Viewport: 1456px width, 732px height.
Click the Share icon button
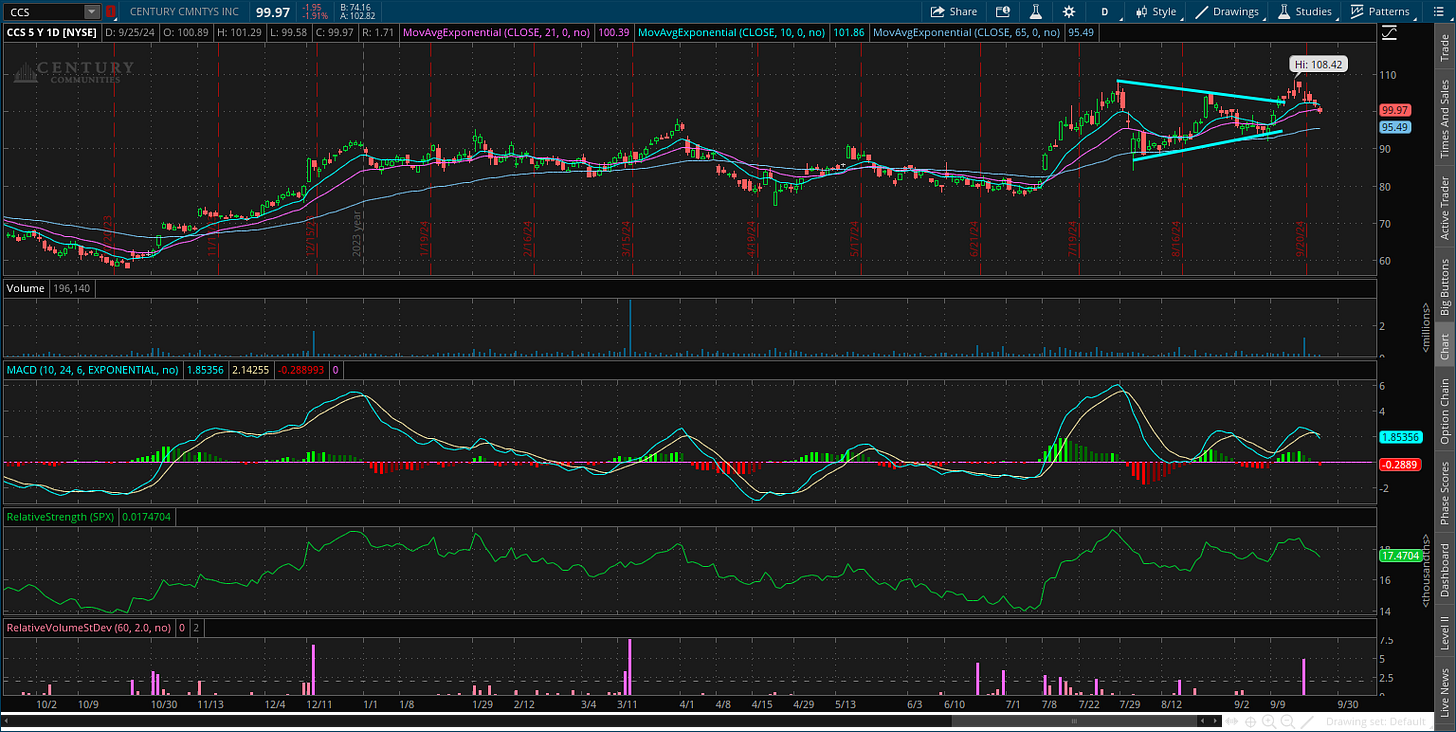coord(953,12)
